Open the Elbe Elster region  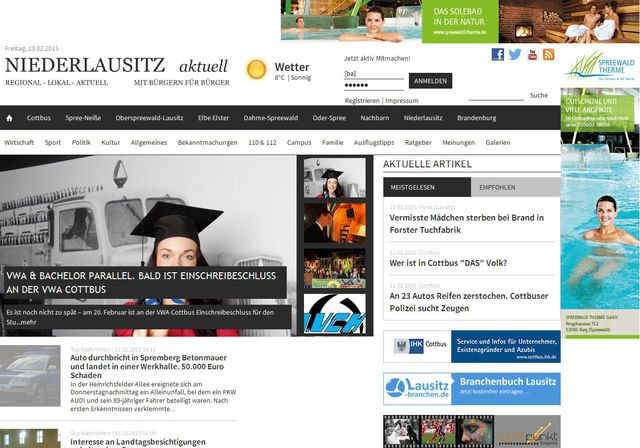213,118
